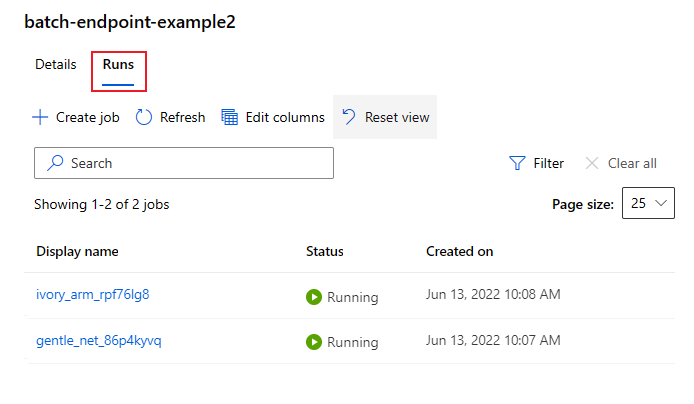Click the Filter funnel icon
Image resolution: width=694 pixels, height=404 pixels.
coord(517,163)
